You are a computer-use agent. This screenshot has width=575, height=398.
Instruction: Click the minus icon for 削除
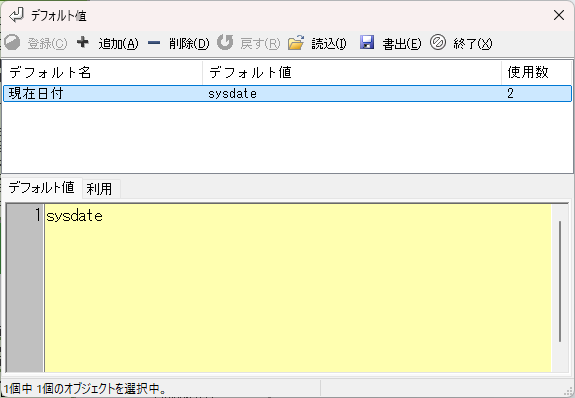(154, 43)
